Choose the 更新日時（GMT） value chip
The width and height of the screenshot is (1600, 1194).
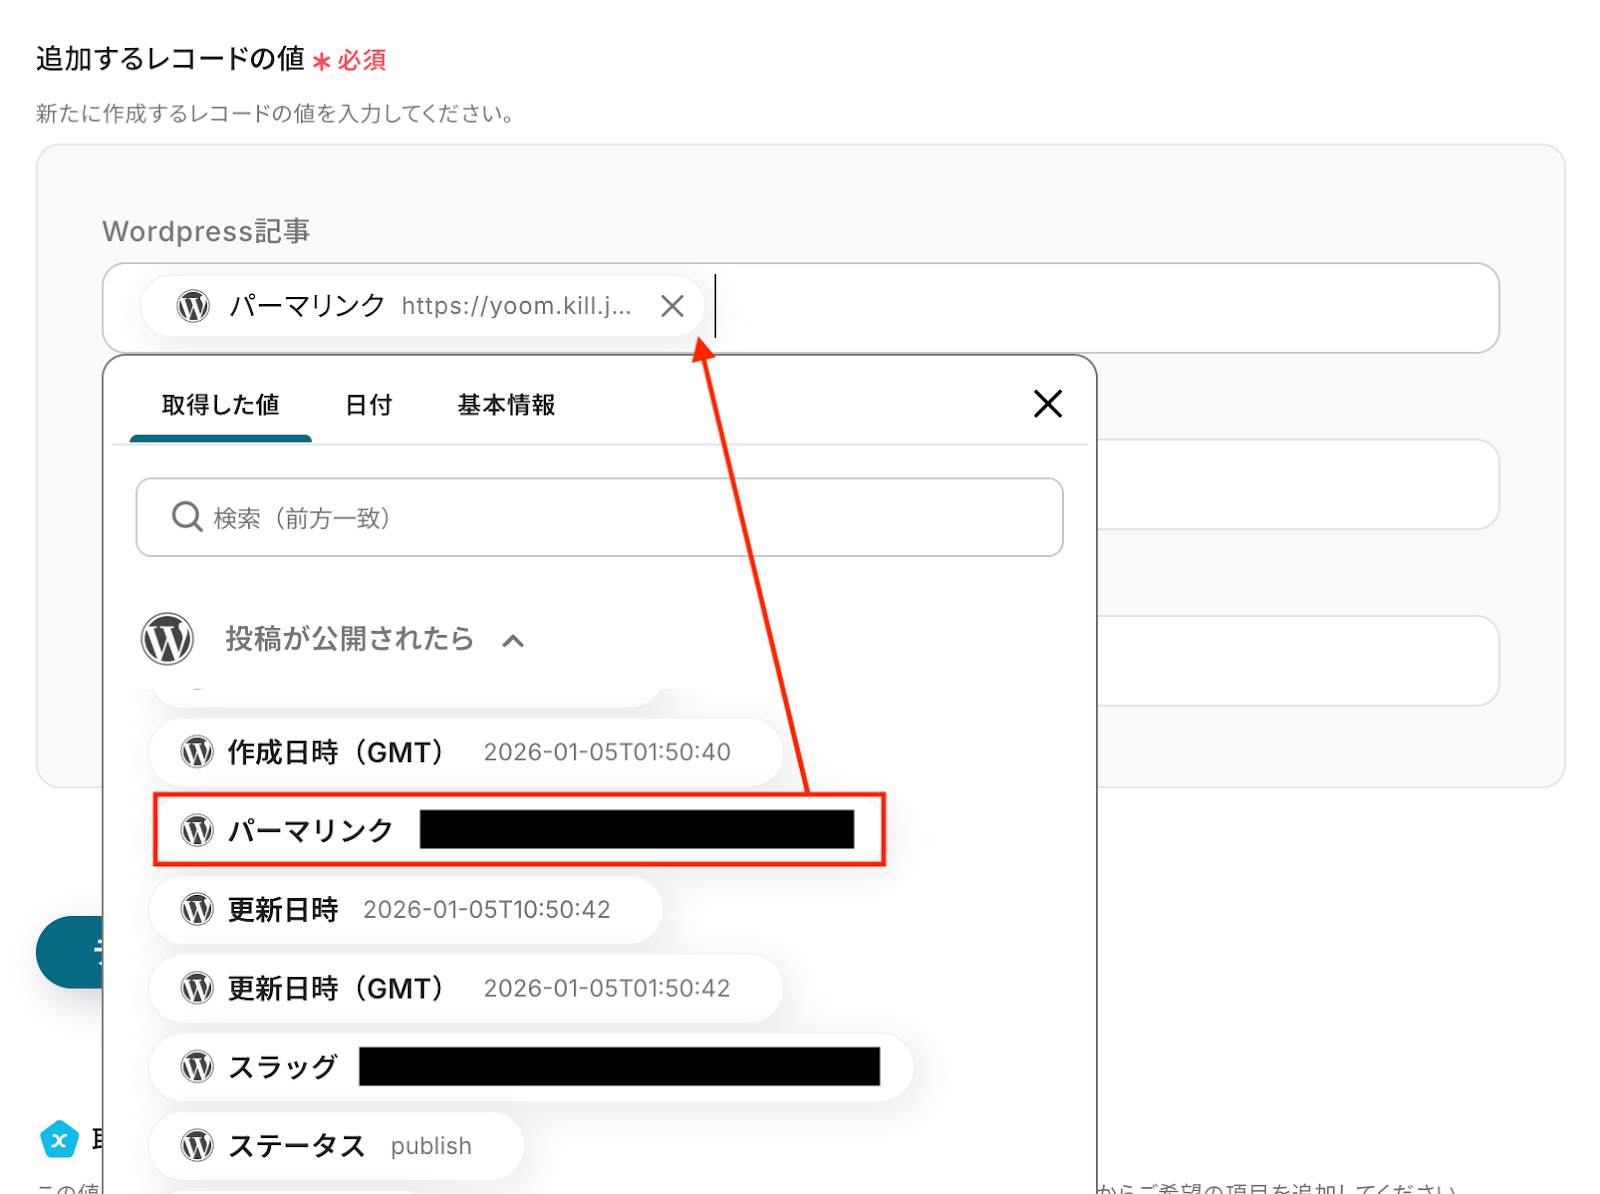466,989
